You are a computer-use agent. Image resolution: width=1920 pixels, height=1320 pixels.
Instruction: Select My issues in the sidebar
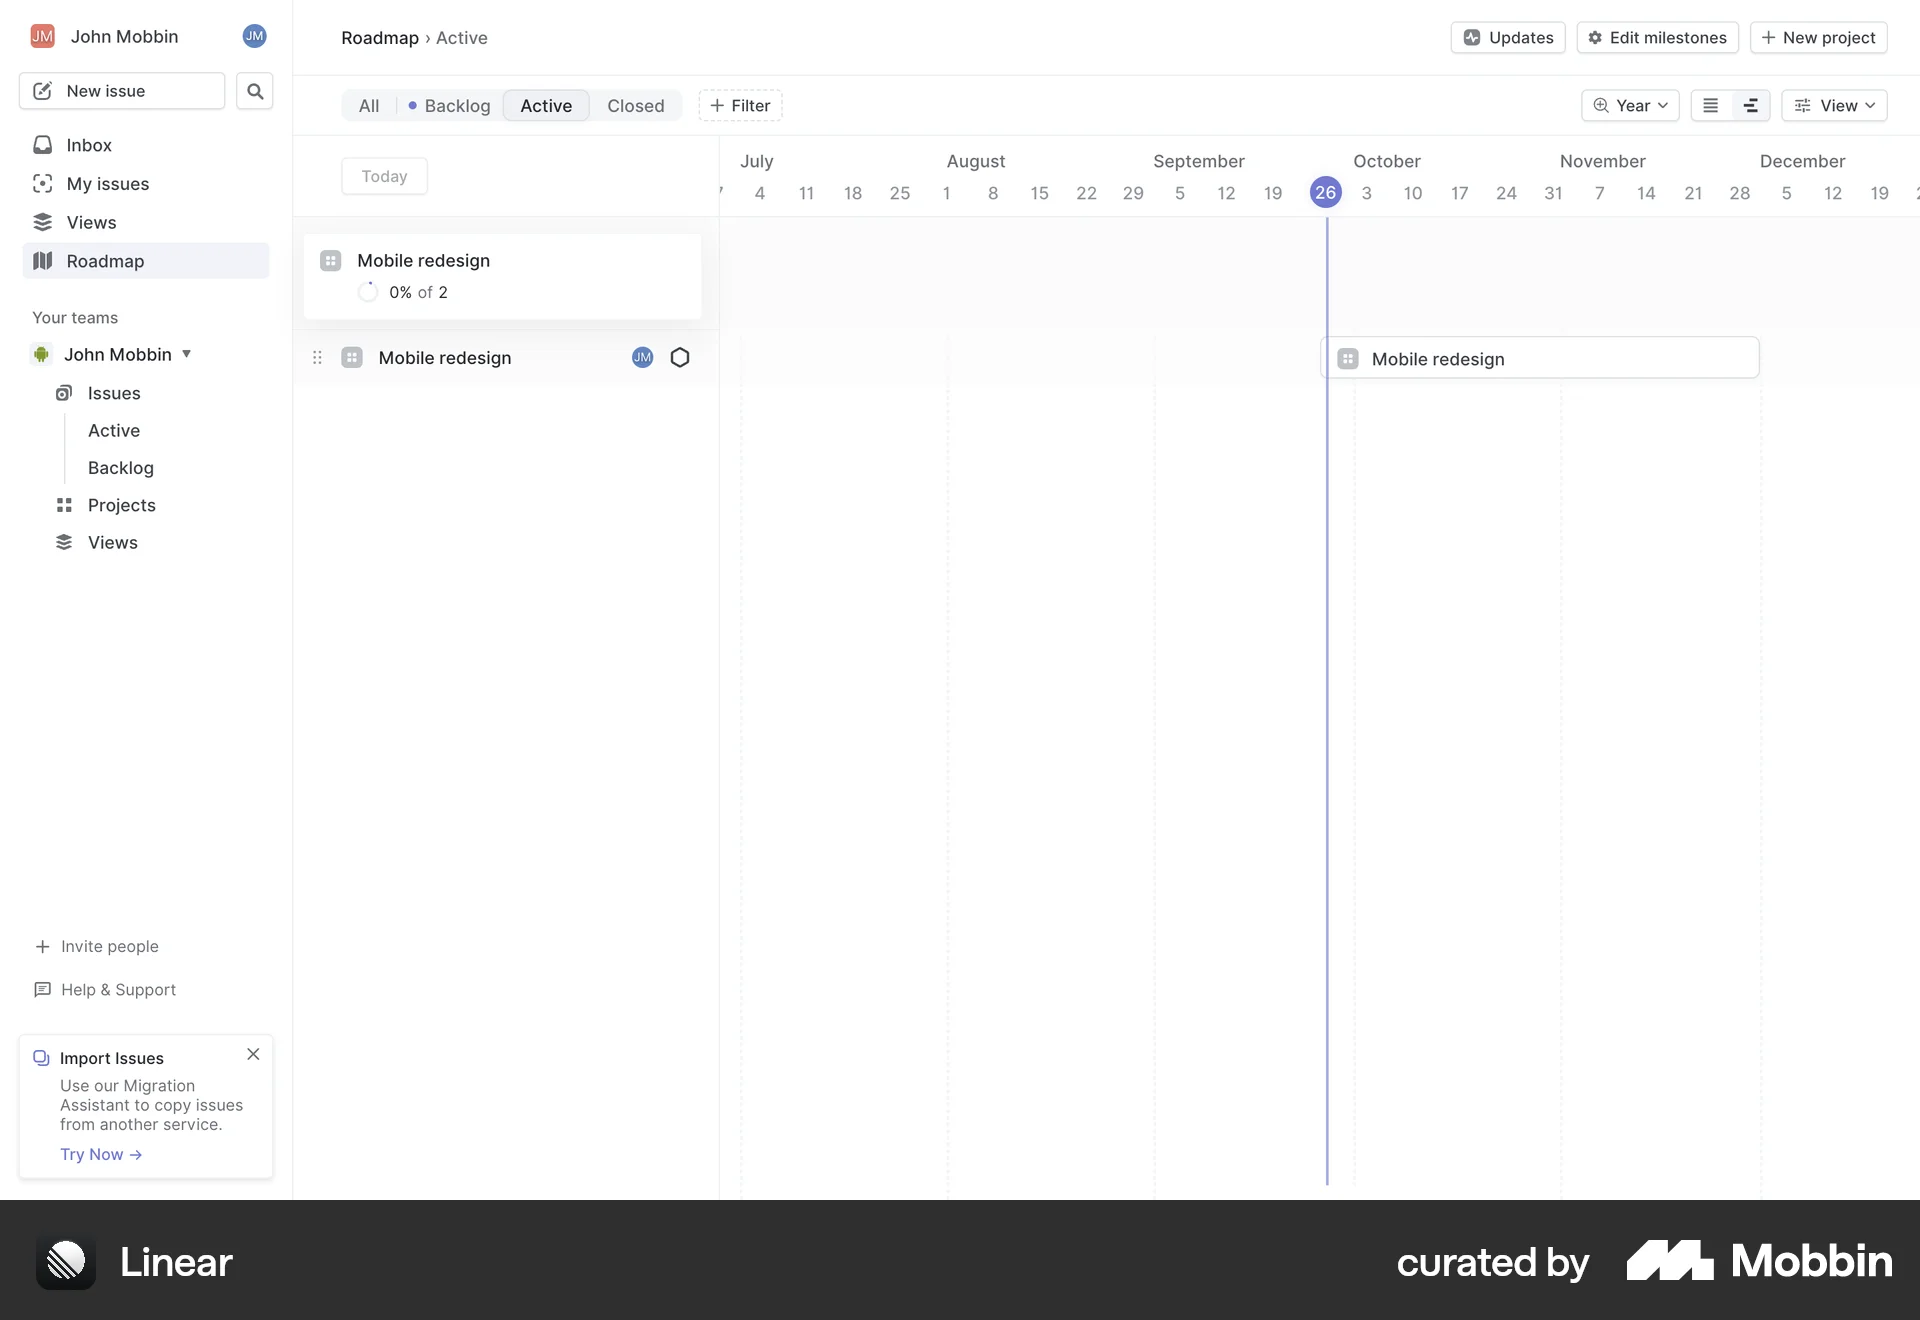[108, 183]
